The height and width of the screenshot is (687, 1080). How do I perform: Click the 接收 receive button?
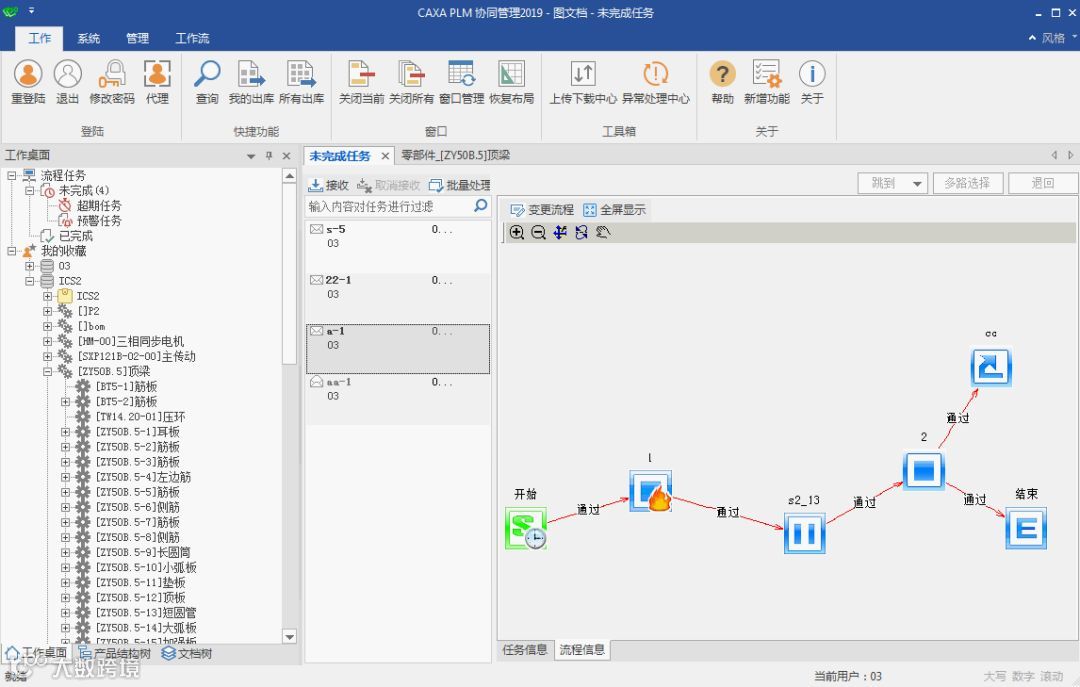(329, 185)
